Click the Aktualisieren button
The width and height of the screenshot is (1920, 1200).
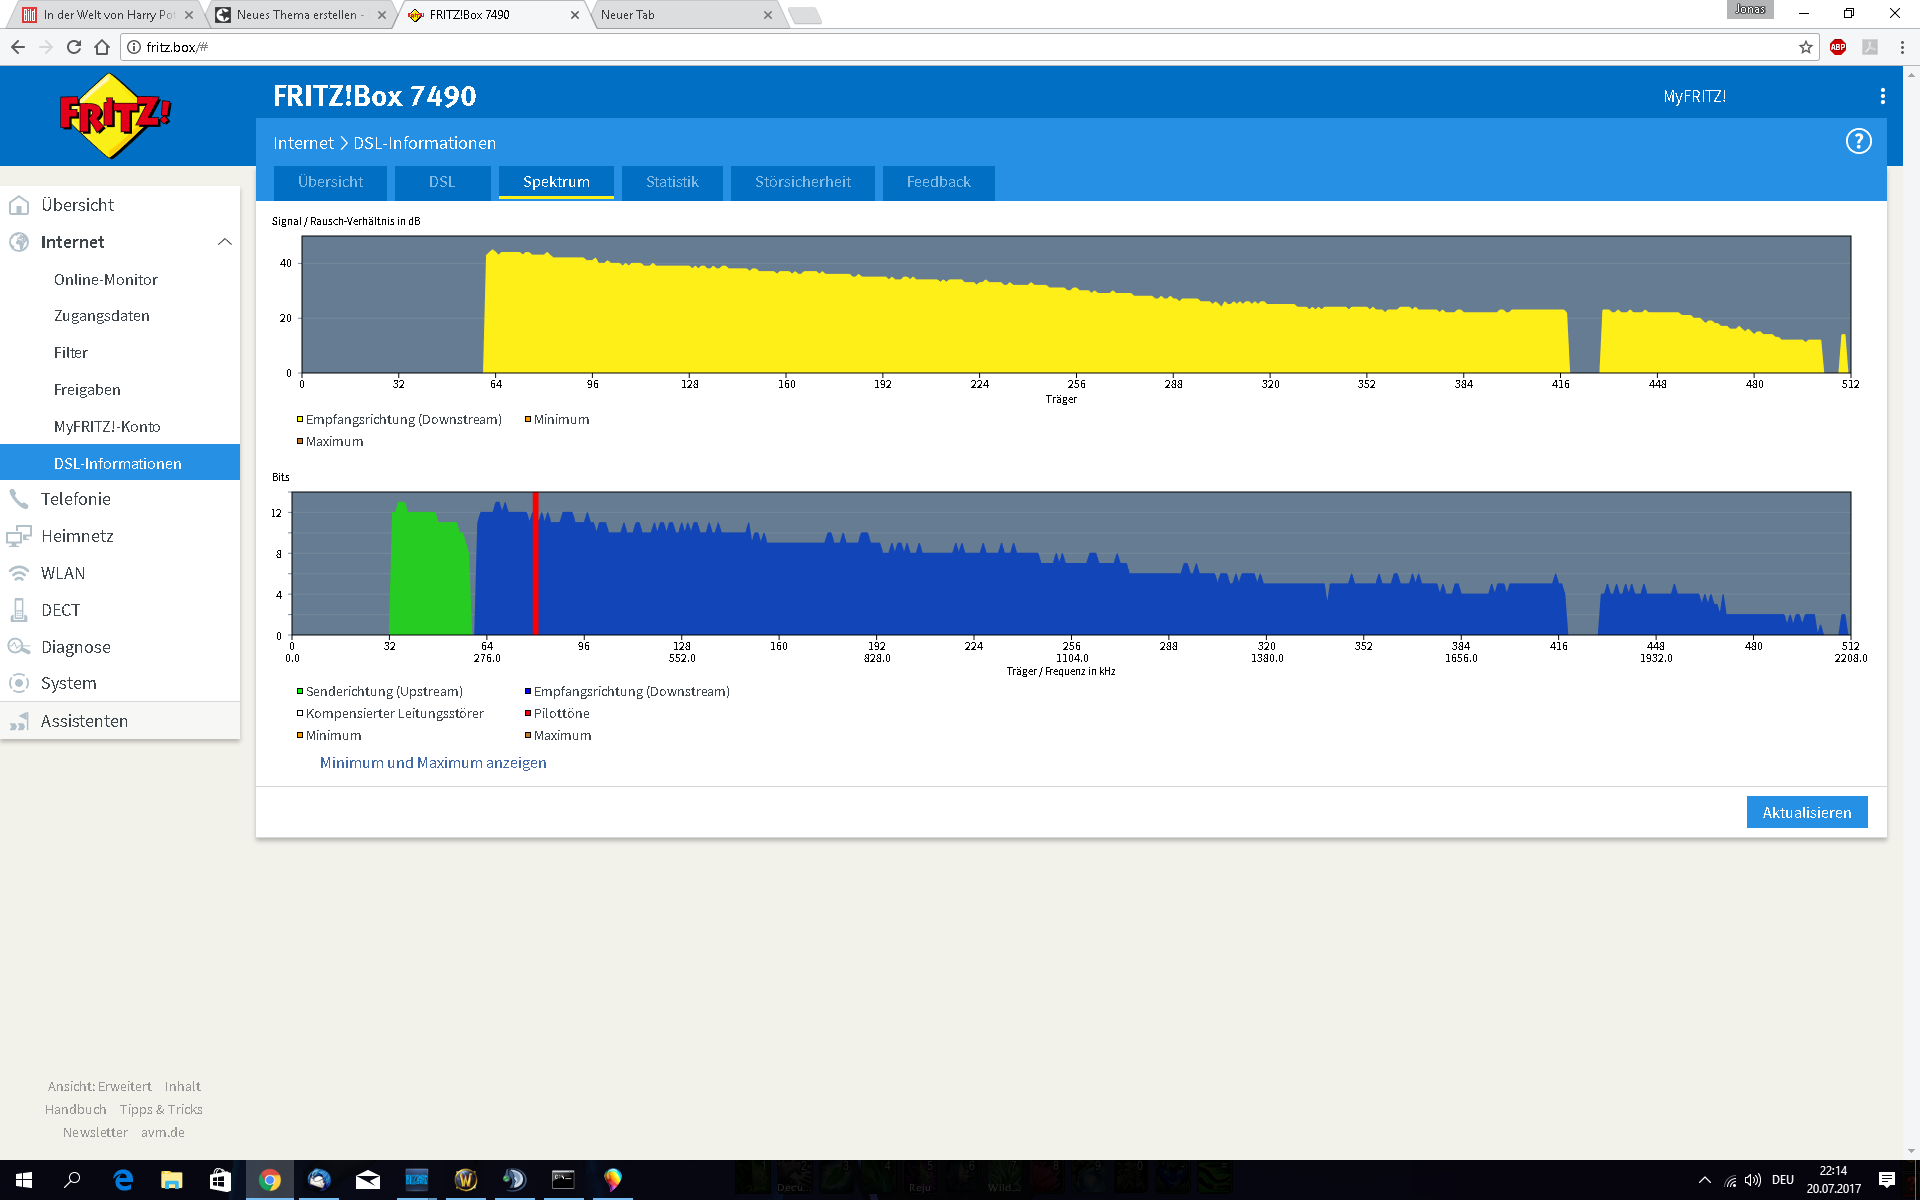[x=1806, y=812]
